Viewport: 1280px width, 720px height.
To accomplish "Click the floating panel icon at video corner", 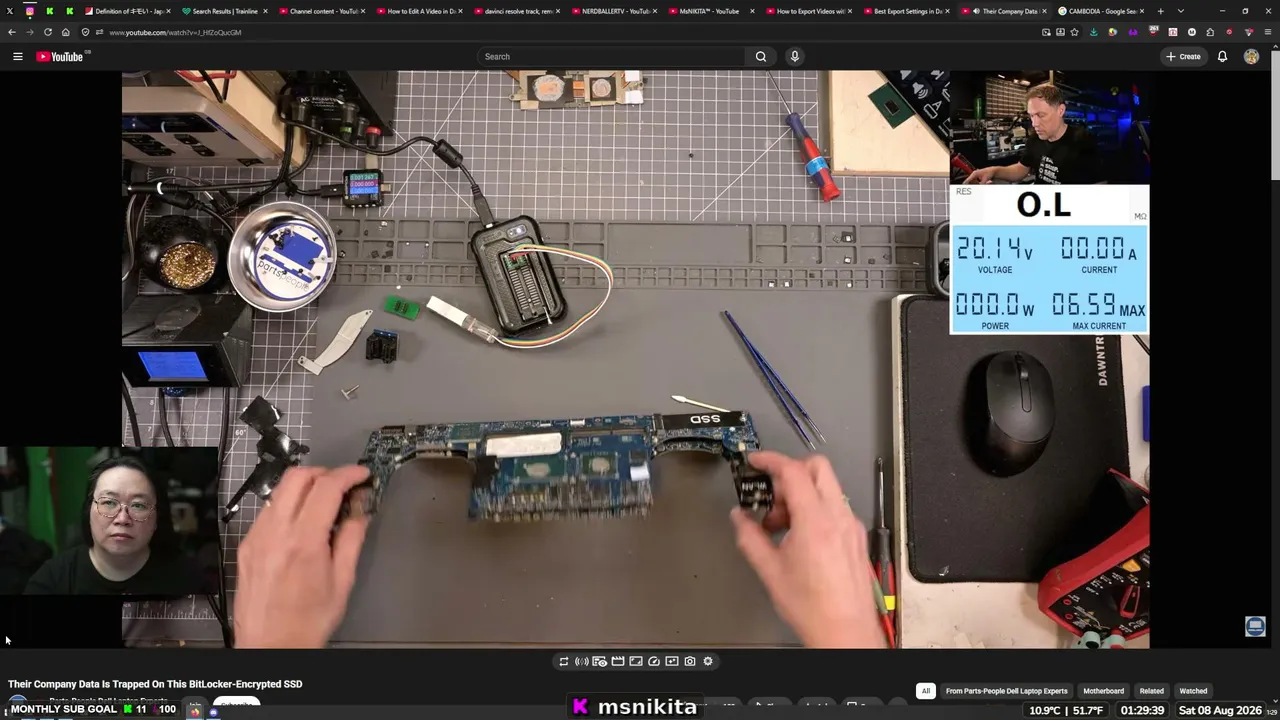I will click(1255, 627).
